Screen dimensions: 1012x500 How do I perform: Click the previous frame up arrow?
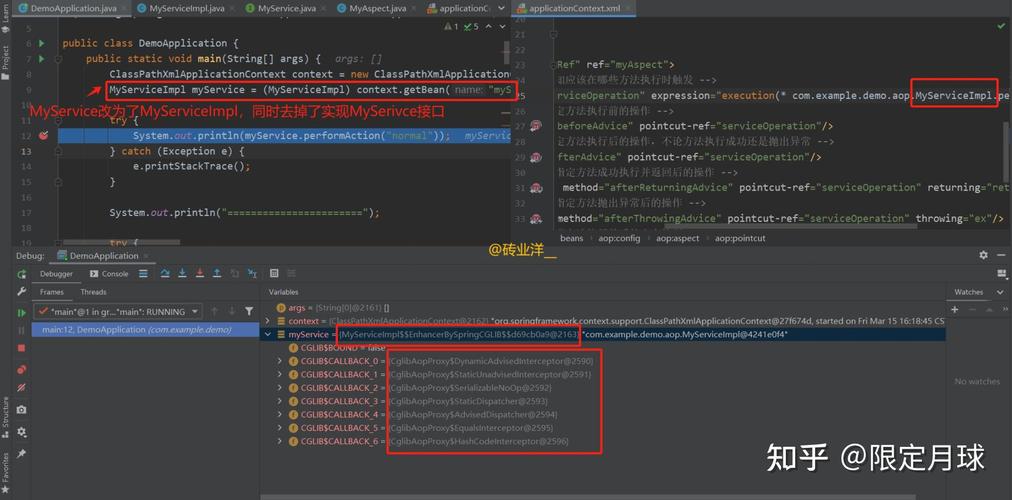214,312
